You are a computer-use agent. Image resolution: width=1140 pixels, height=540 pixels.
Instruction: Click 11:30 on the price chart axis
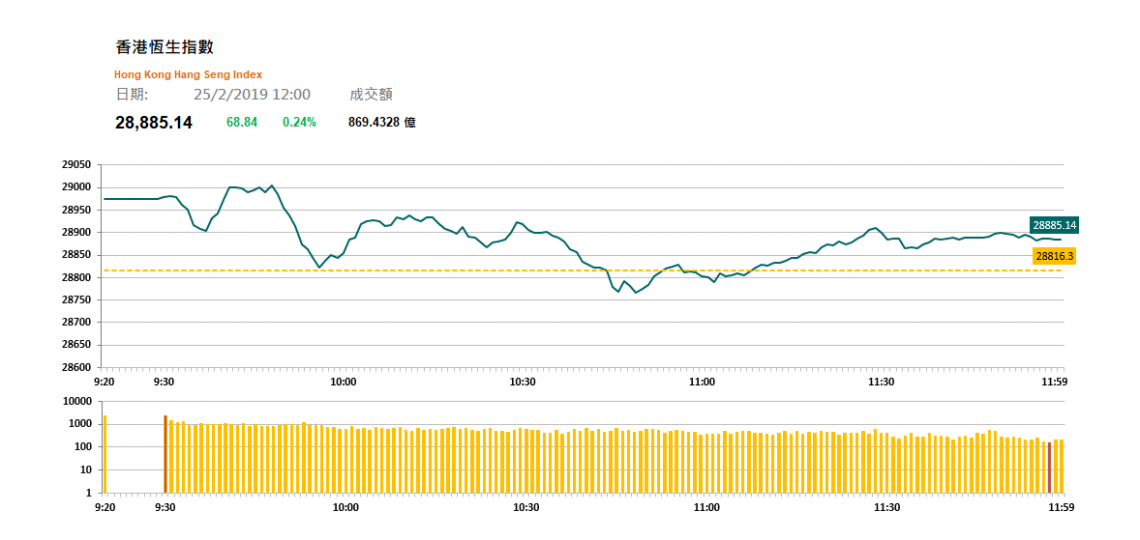point(880,381)
